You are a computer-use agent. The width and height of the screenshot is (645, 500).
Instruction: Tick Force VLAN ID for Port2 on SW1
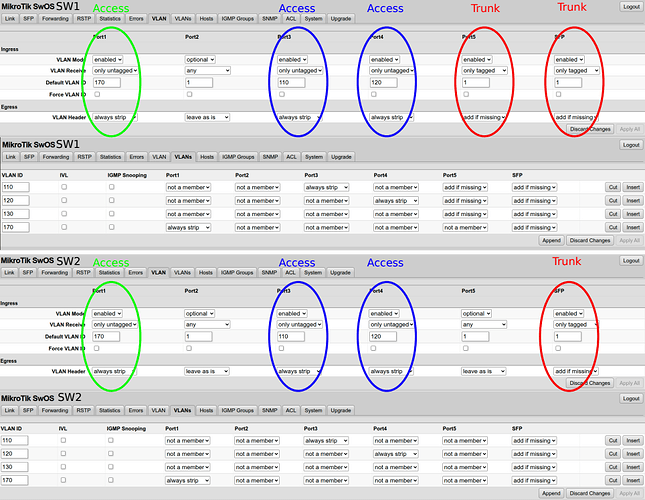189,94
